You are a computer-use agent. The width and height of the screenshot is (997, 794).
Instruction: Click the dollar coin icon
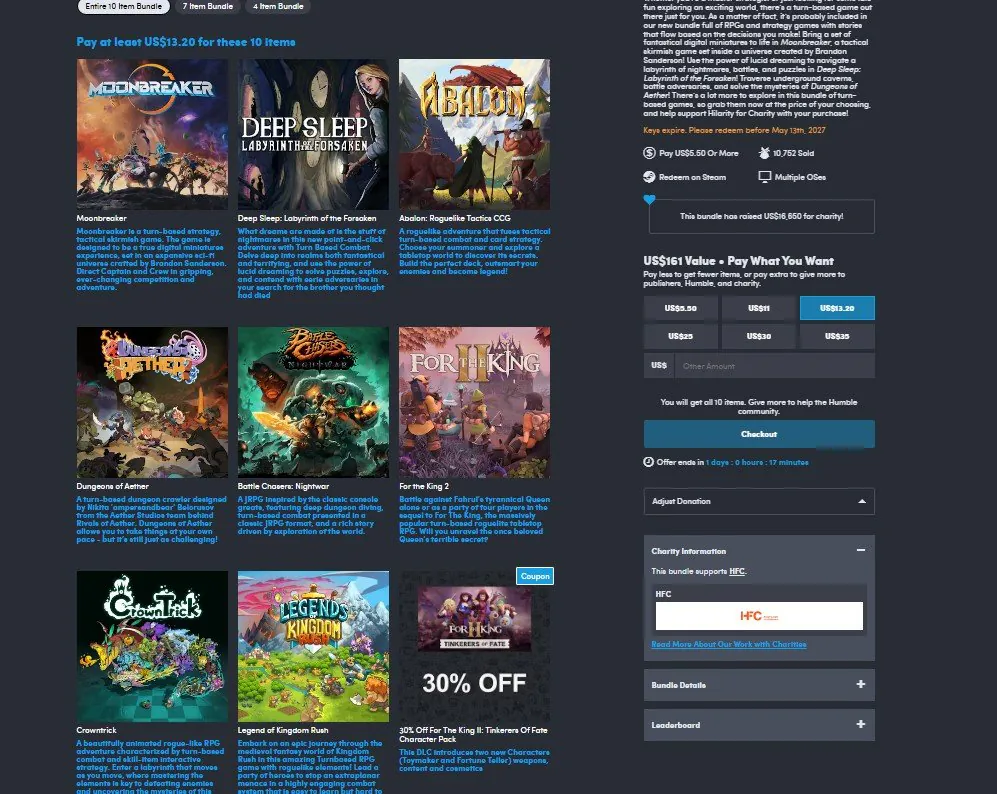[649, 153]
